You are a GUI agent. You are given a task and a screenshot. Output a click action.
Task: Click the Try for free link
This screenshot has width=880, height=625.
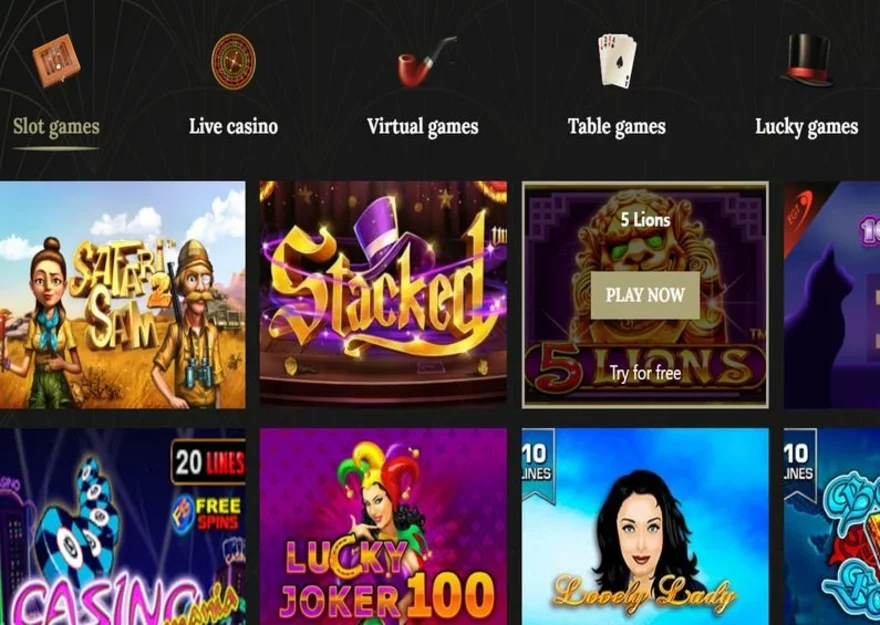[645, 373]
